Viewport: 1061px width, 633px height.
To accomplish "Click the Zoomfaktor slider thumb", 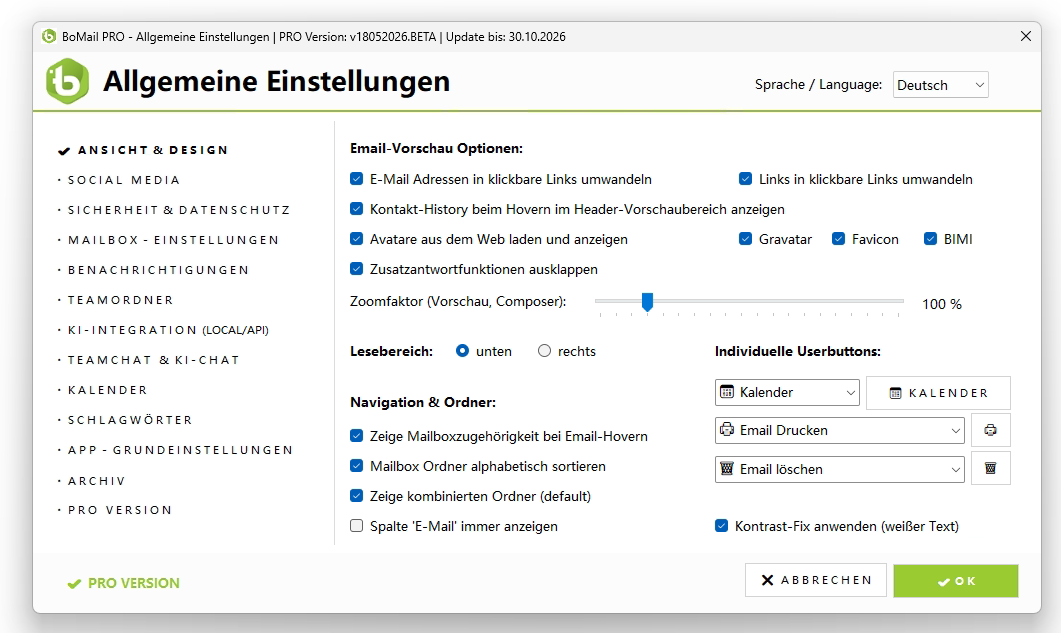I will 648,302.
